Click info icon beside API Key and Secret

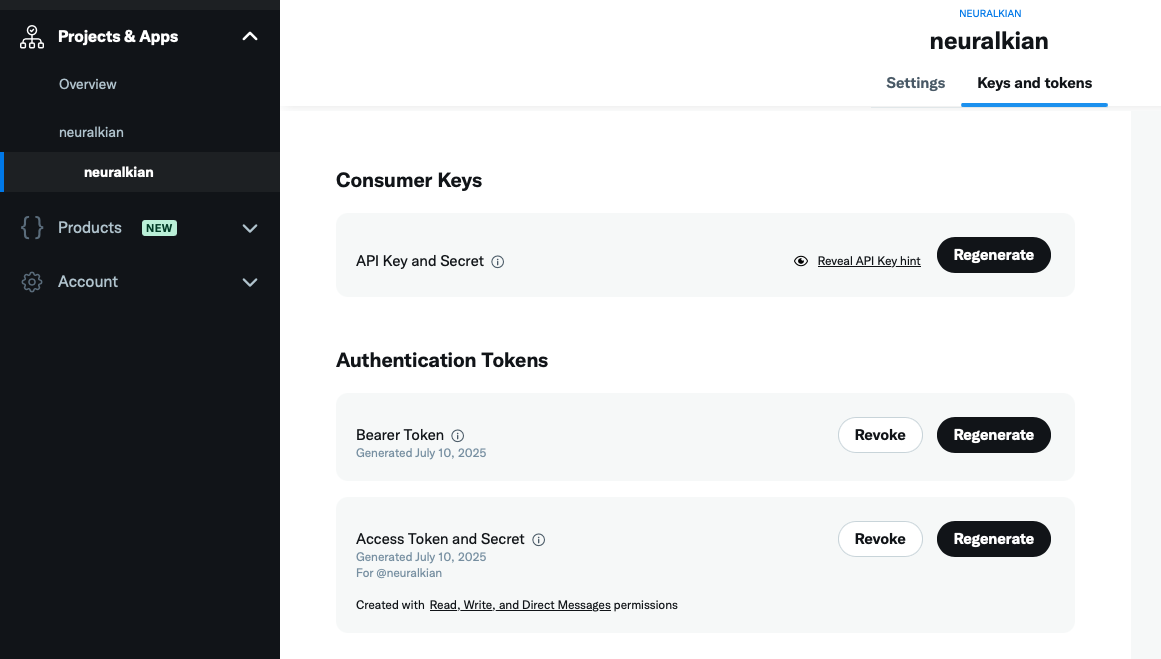498,262
